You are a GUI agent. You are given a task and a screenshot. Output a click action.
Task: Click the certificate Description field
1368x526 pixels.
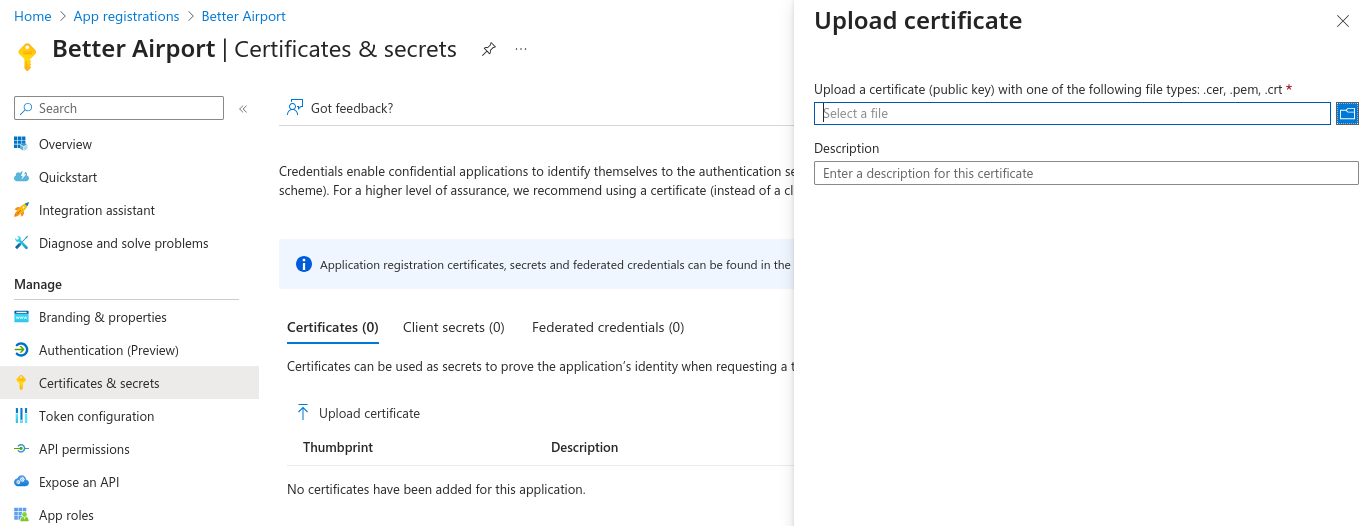pos(1086,173)
